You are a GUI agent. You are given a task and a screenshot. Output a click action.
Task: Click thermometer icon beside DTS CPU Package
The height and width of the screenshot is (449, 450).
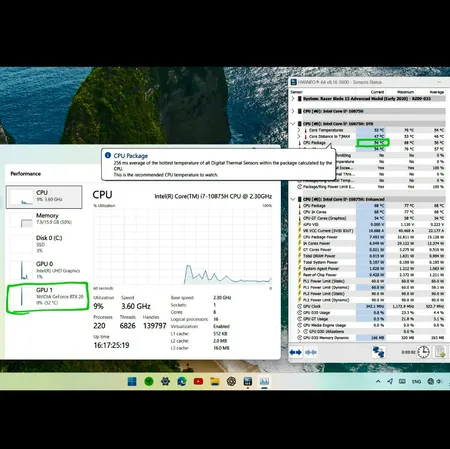(299, 143)
